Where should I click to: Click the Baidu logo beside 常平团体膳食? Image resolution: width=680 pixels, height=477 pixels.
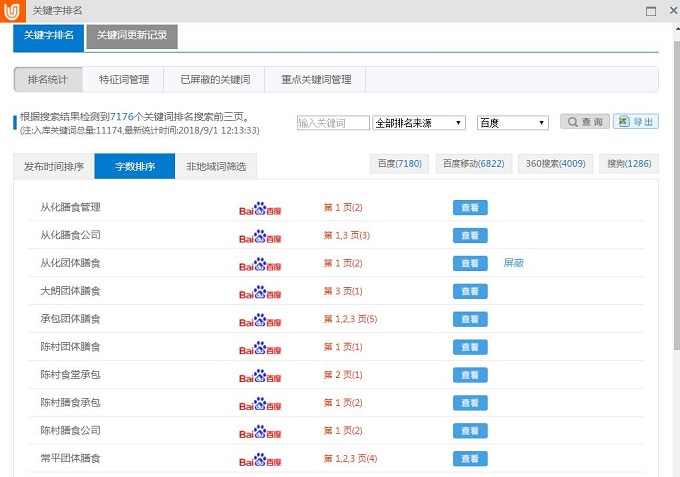260,459
